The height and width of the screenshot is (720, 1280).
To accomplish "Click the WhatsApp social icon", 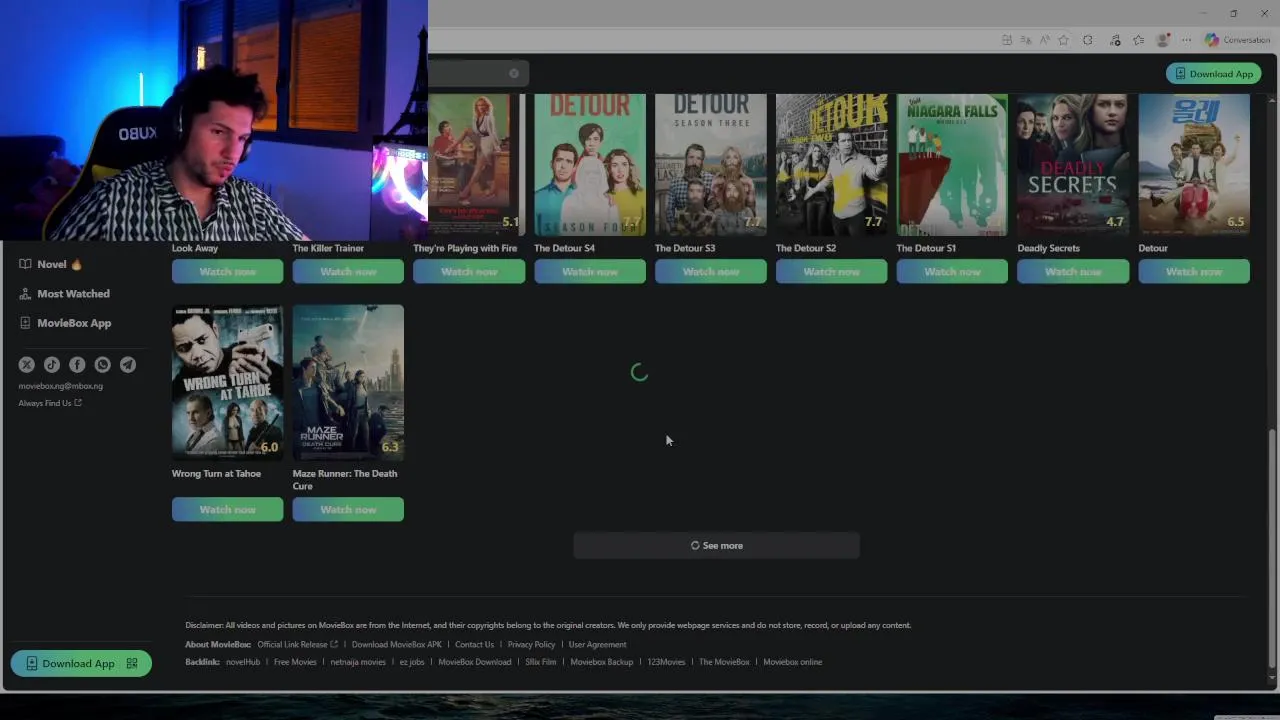I will pyautogui.click(x=102, y=365).
